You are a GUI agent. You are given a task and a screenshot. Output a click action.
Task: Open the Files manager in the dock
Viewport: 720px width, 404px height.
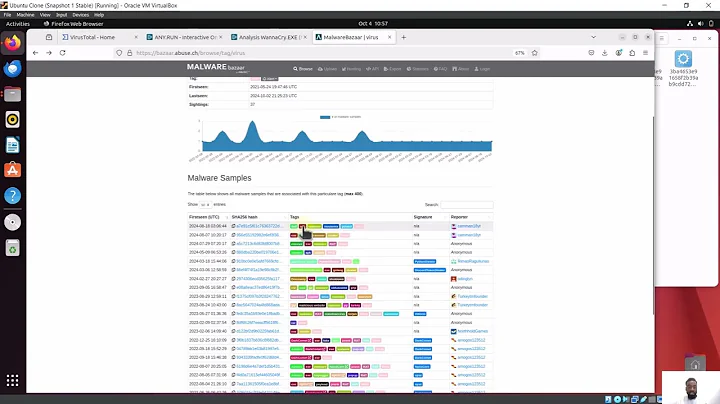12,95
